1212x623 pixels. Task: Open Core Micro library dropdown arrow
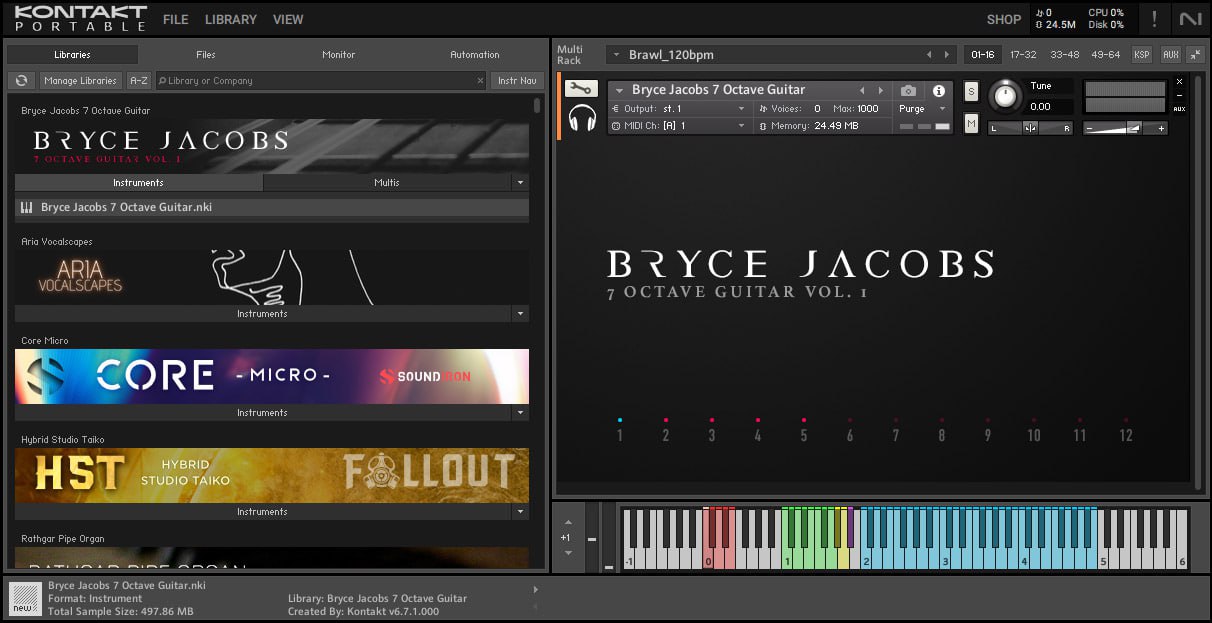point(519,413)
